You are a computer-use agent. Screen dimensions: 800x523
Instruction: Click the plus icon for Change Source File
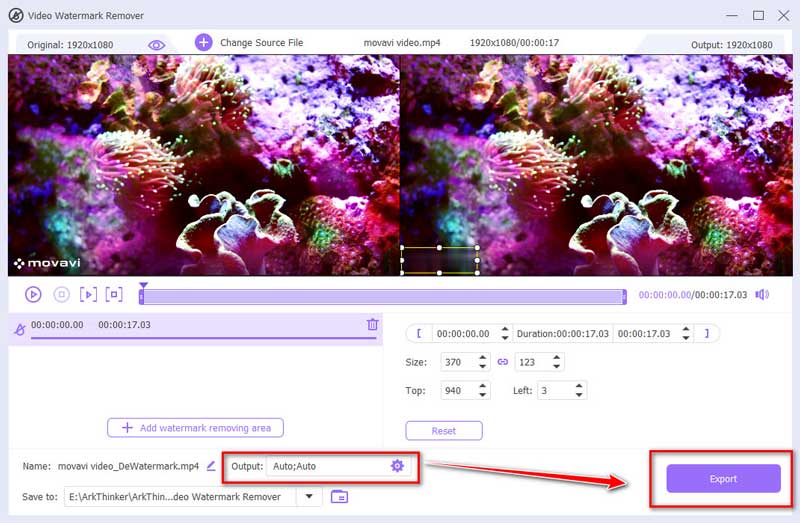[204, 42]
